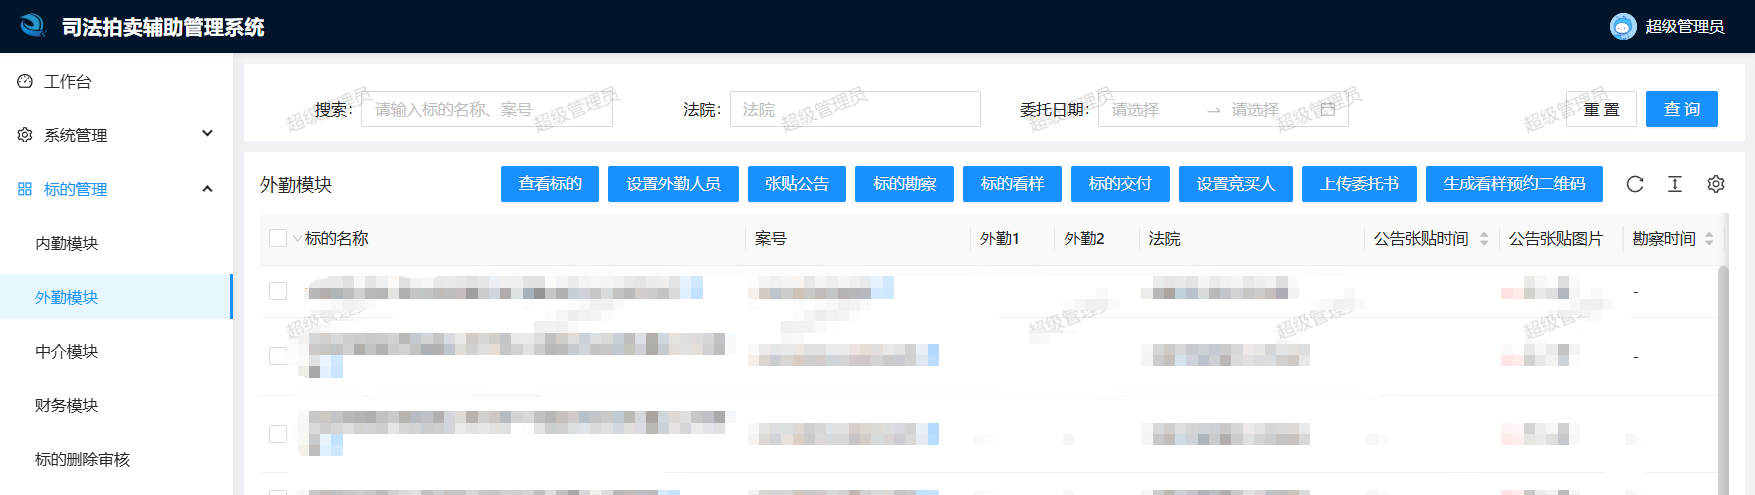
Task: Click the 公告张贴图片 column header
Action: [x=1555, y=239]
